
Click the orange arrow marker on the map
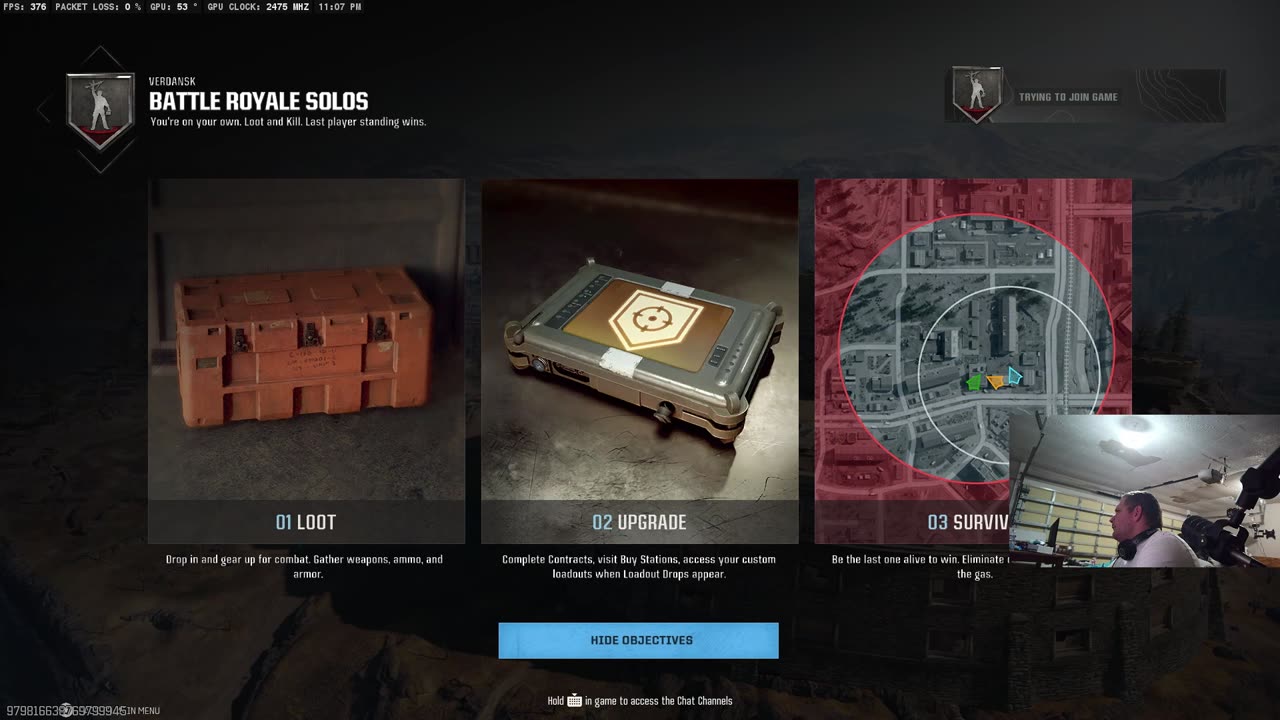996,381
